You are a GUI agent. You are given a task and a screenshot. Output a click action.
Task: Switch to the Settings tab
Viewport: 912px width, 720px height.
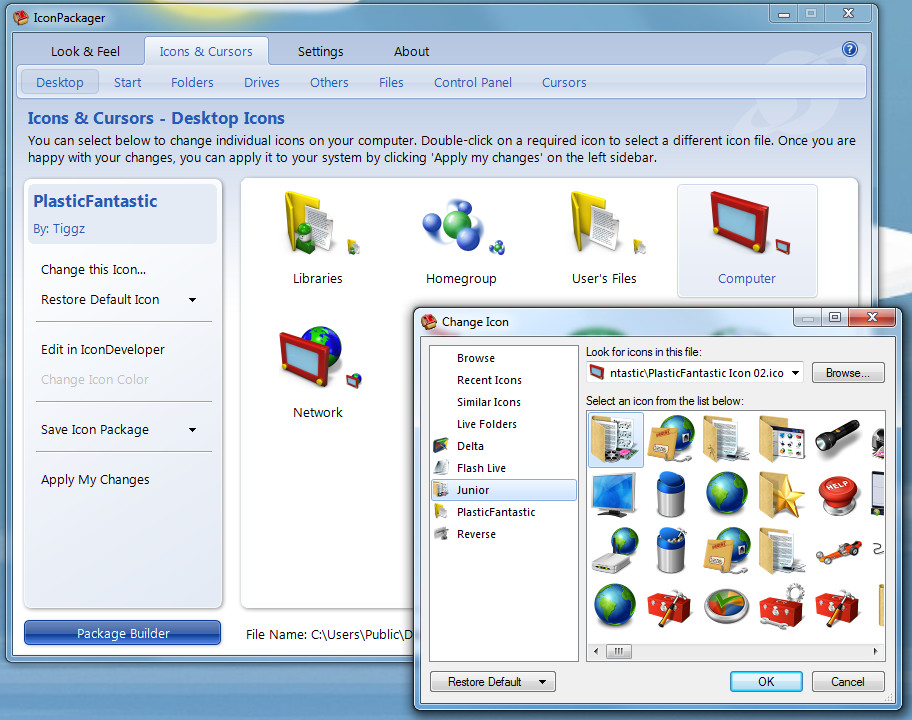click(320, 52)
